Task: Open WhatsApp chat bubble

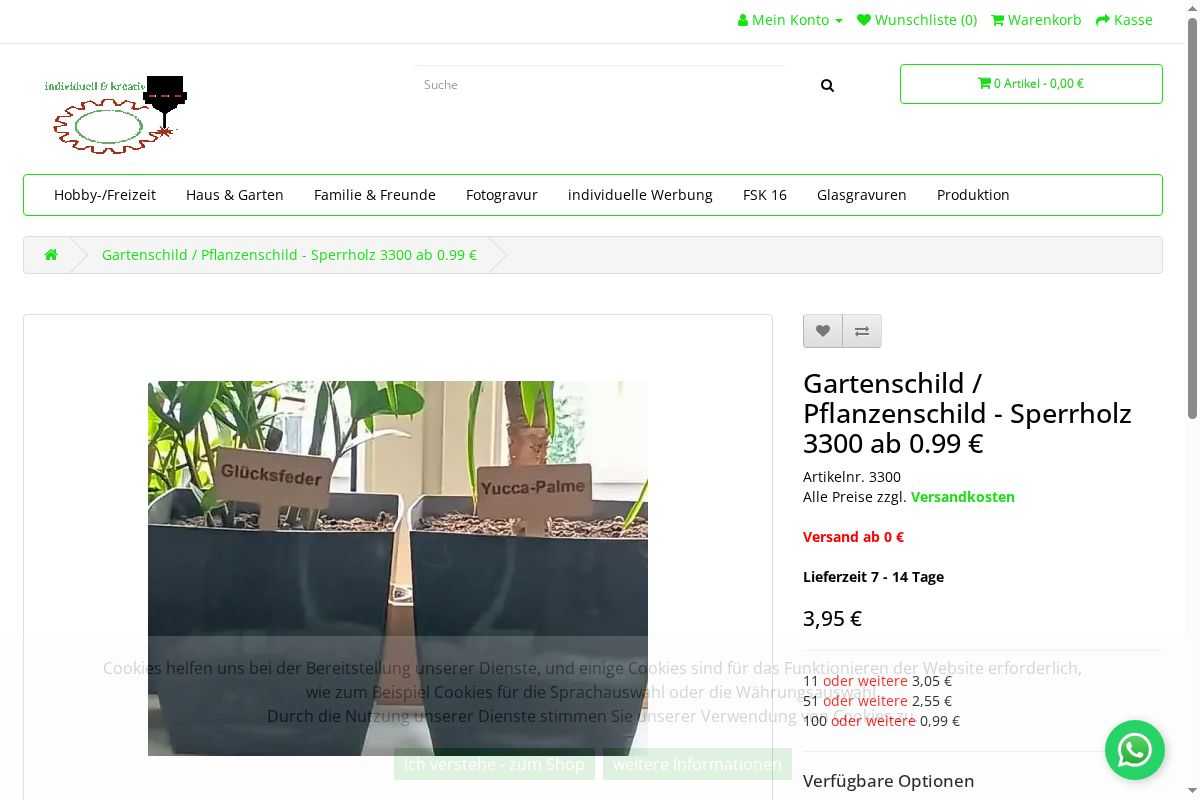Action: tap(1134, 750)
